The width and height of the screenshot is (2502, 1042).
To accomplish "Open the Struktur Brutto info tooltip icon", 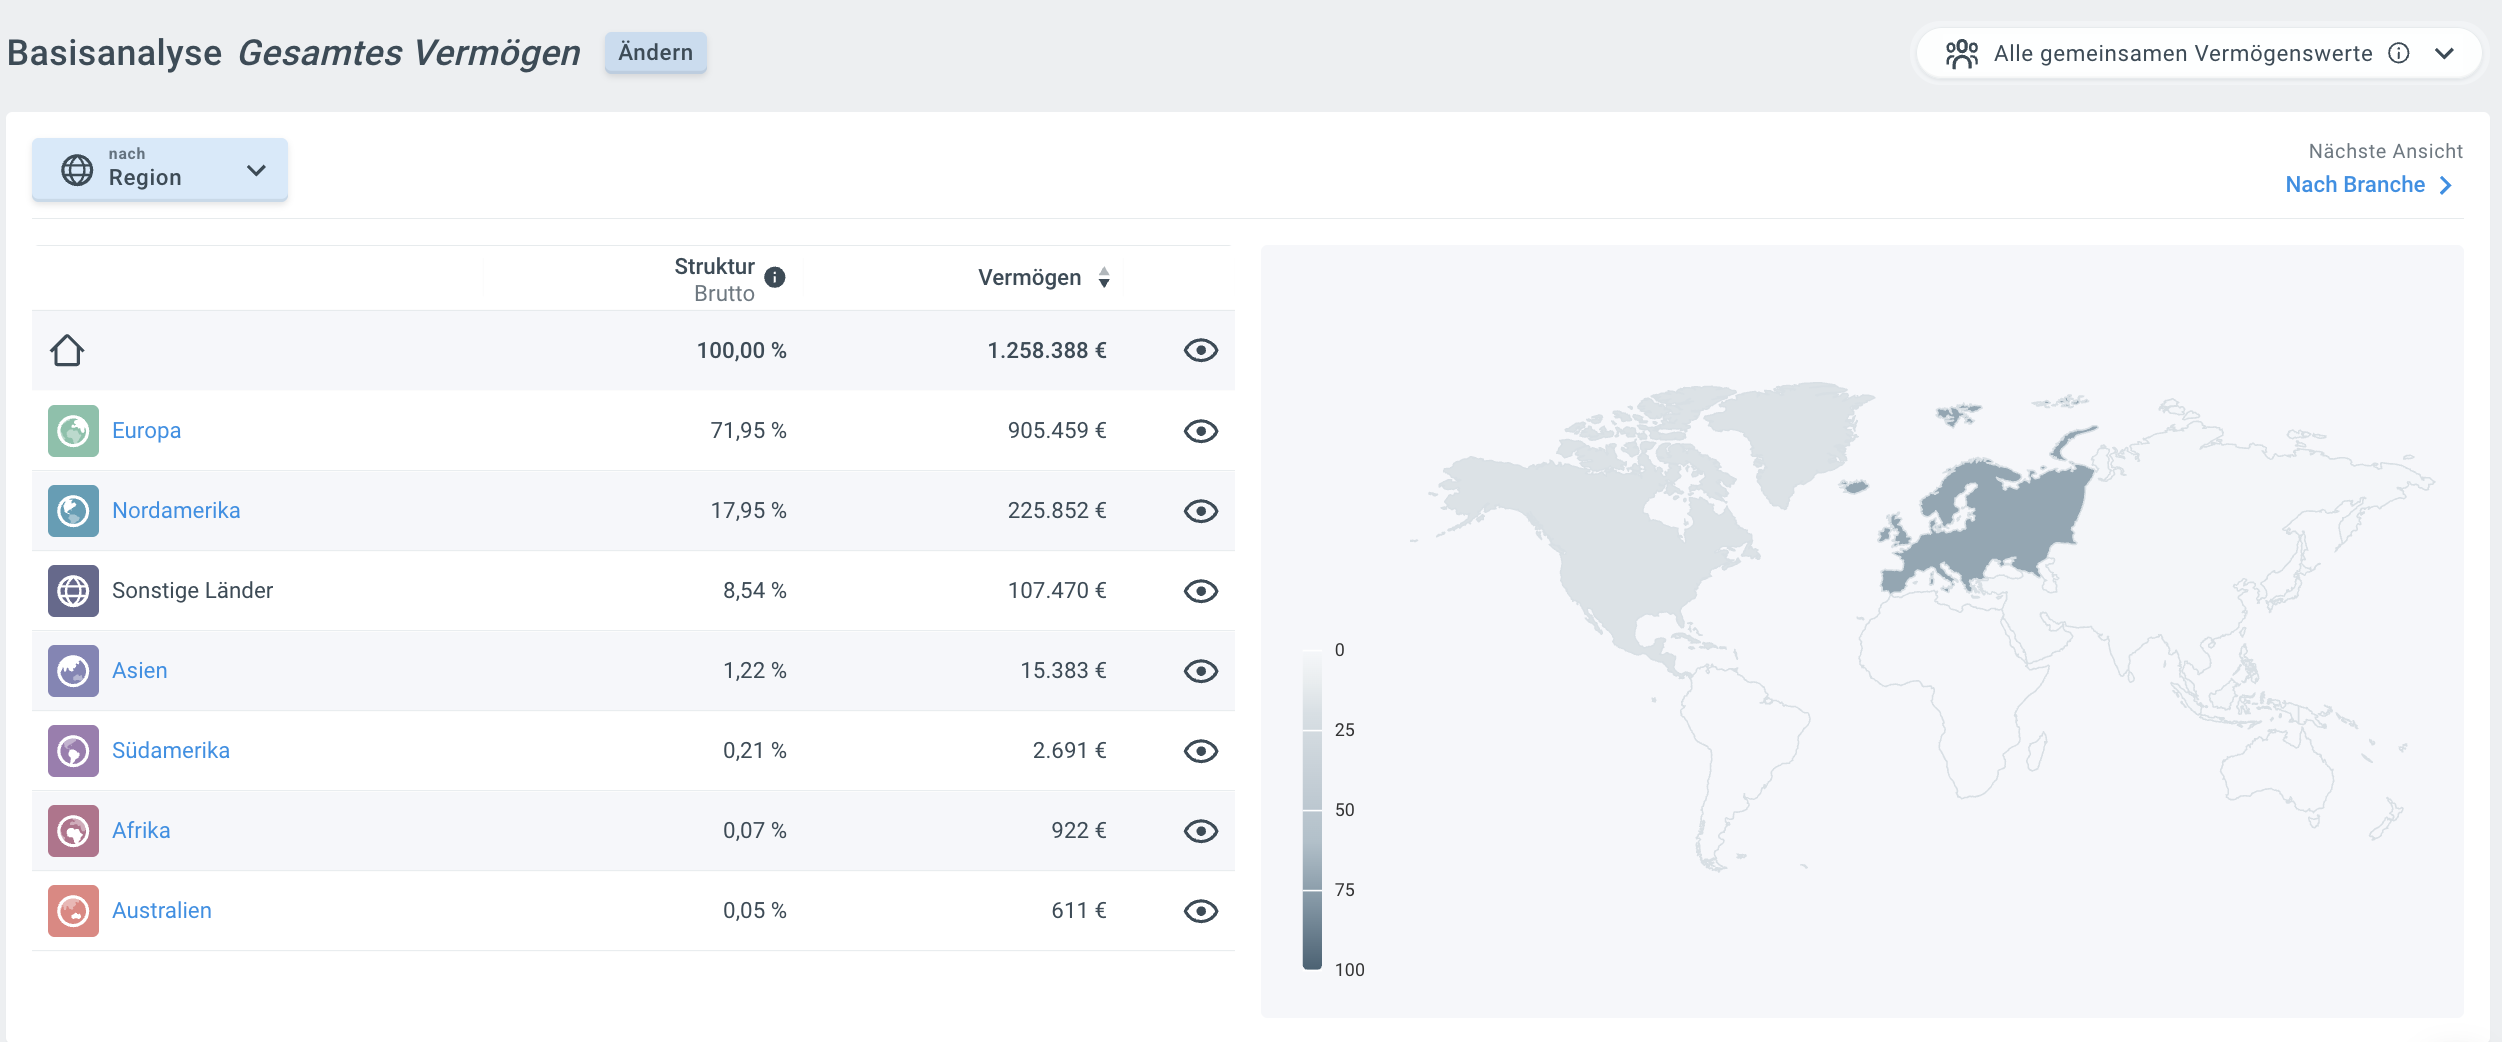I will click(775, 278).
